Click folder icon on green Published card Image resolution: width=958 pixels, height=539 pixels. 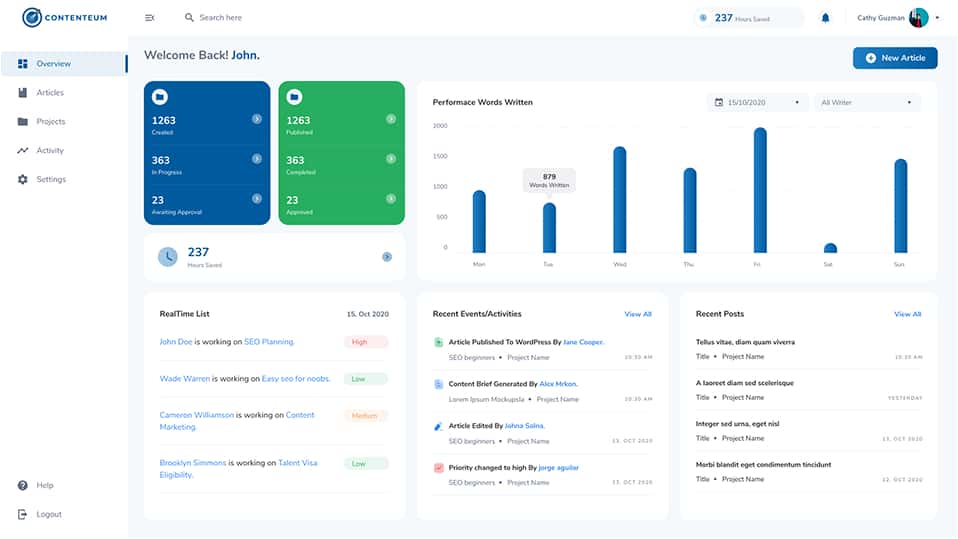click(294, 97)
